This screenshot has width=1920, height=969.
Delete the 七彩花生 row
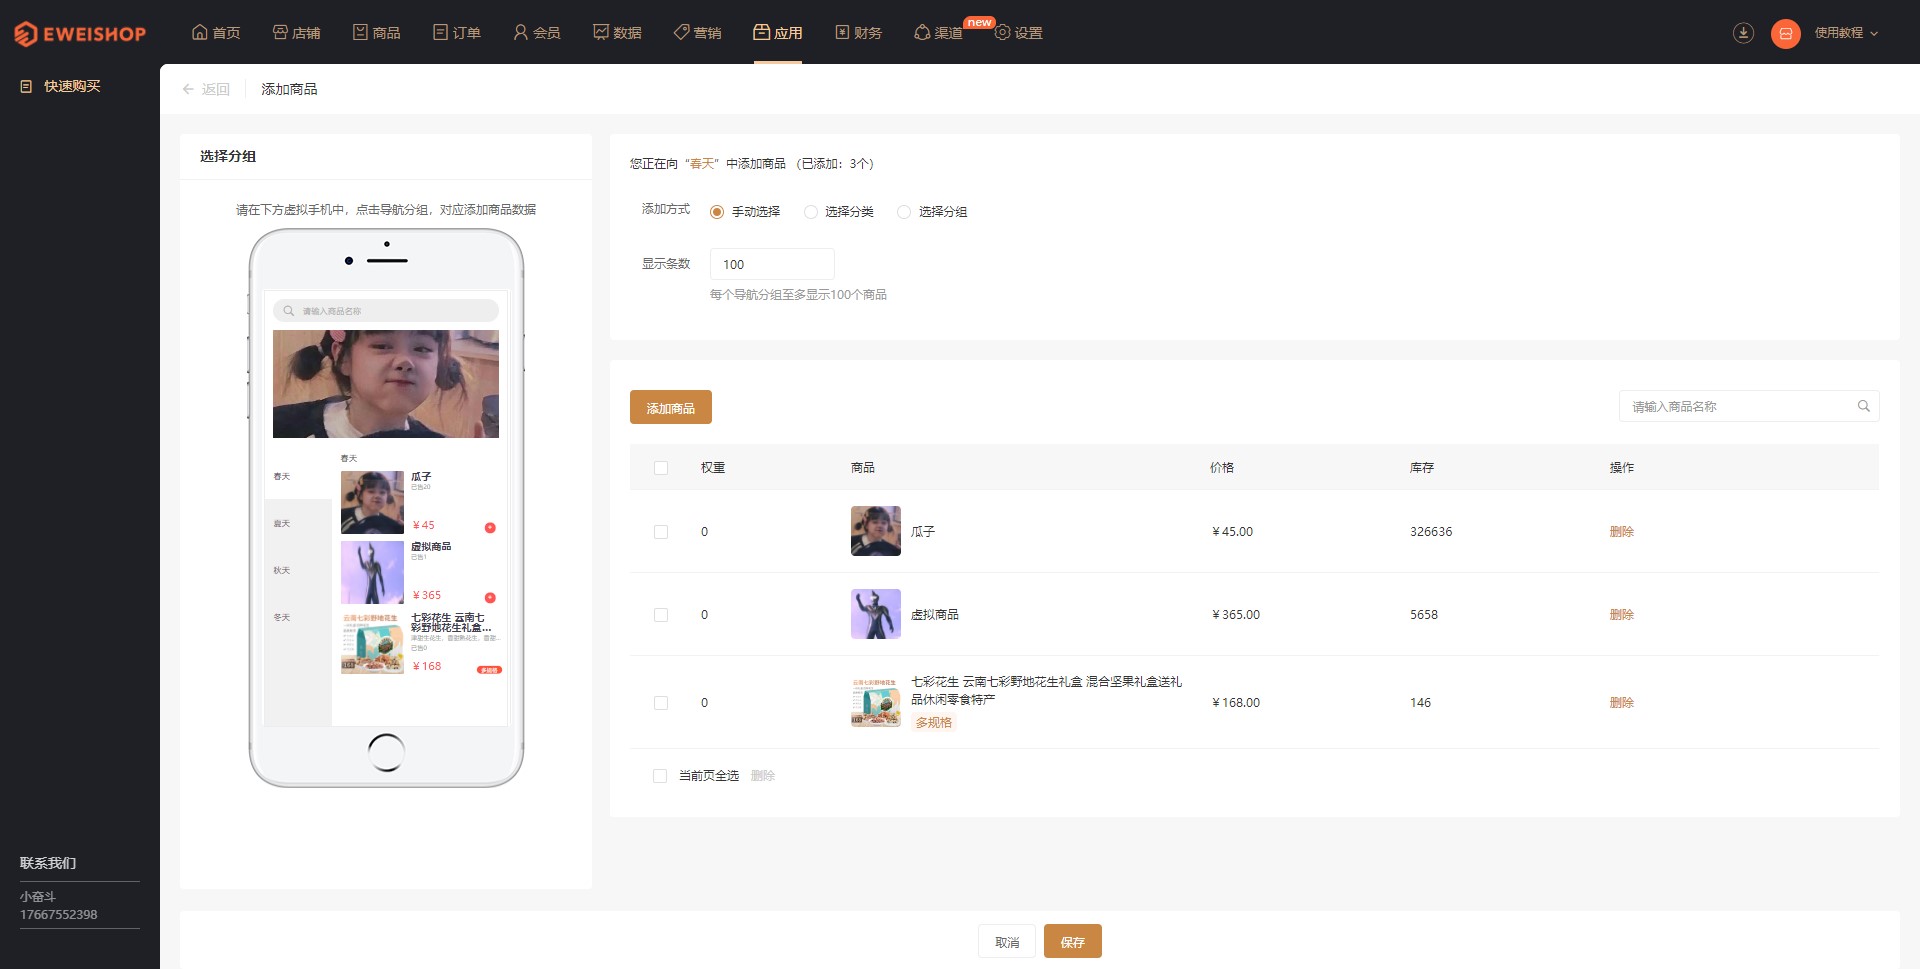point(1621,703)
